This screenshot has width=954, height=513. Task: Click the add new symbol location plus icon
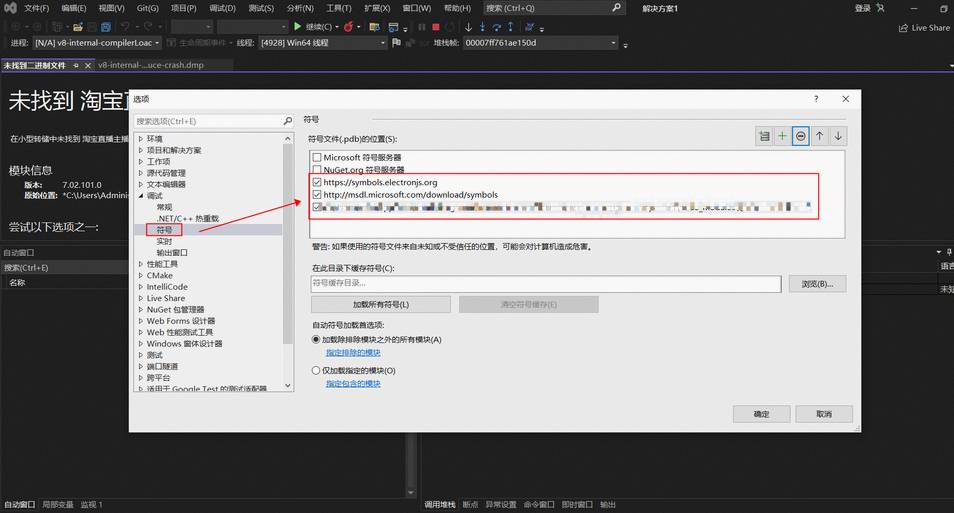pos(782,136)
